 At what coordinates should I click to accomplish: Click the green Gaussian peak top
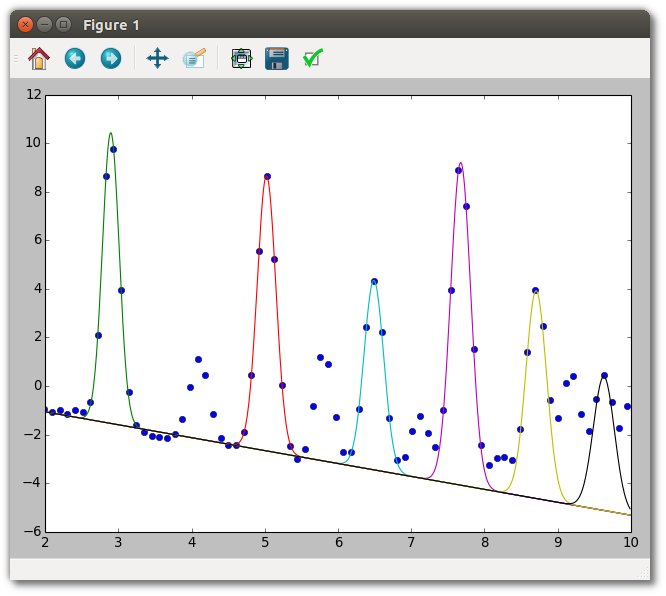[110, 133]
